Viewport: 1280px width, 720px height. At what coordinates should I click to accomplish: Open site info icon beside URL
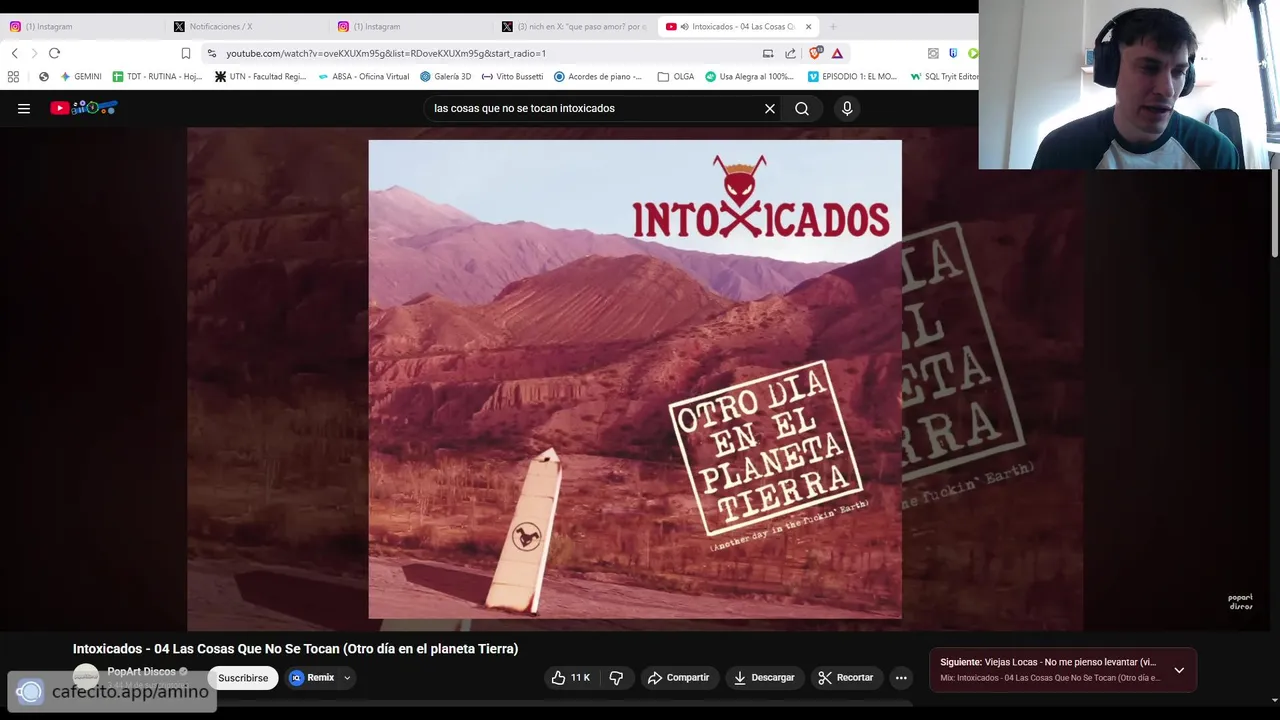click(x=211, y=53)
